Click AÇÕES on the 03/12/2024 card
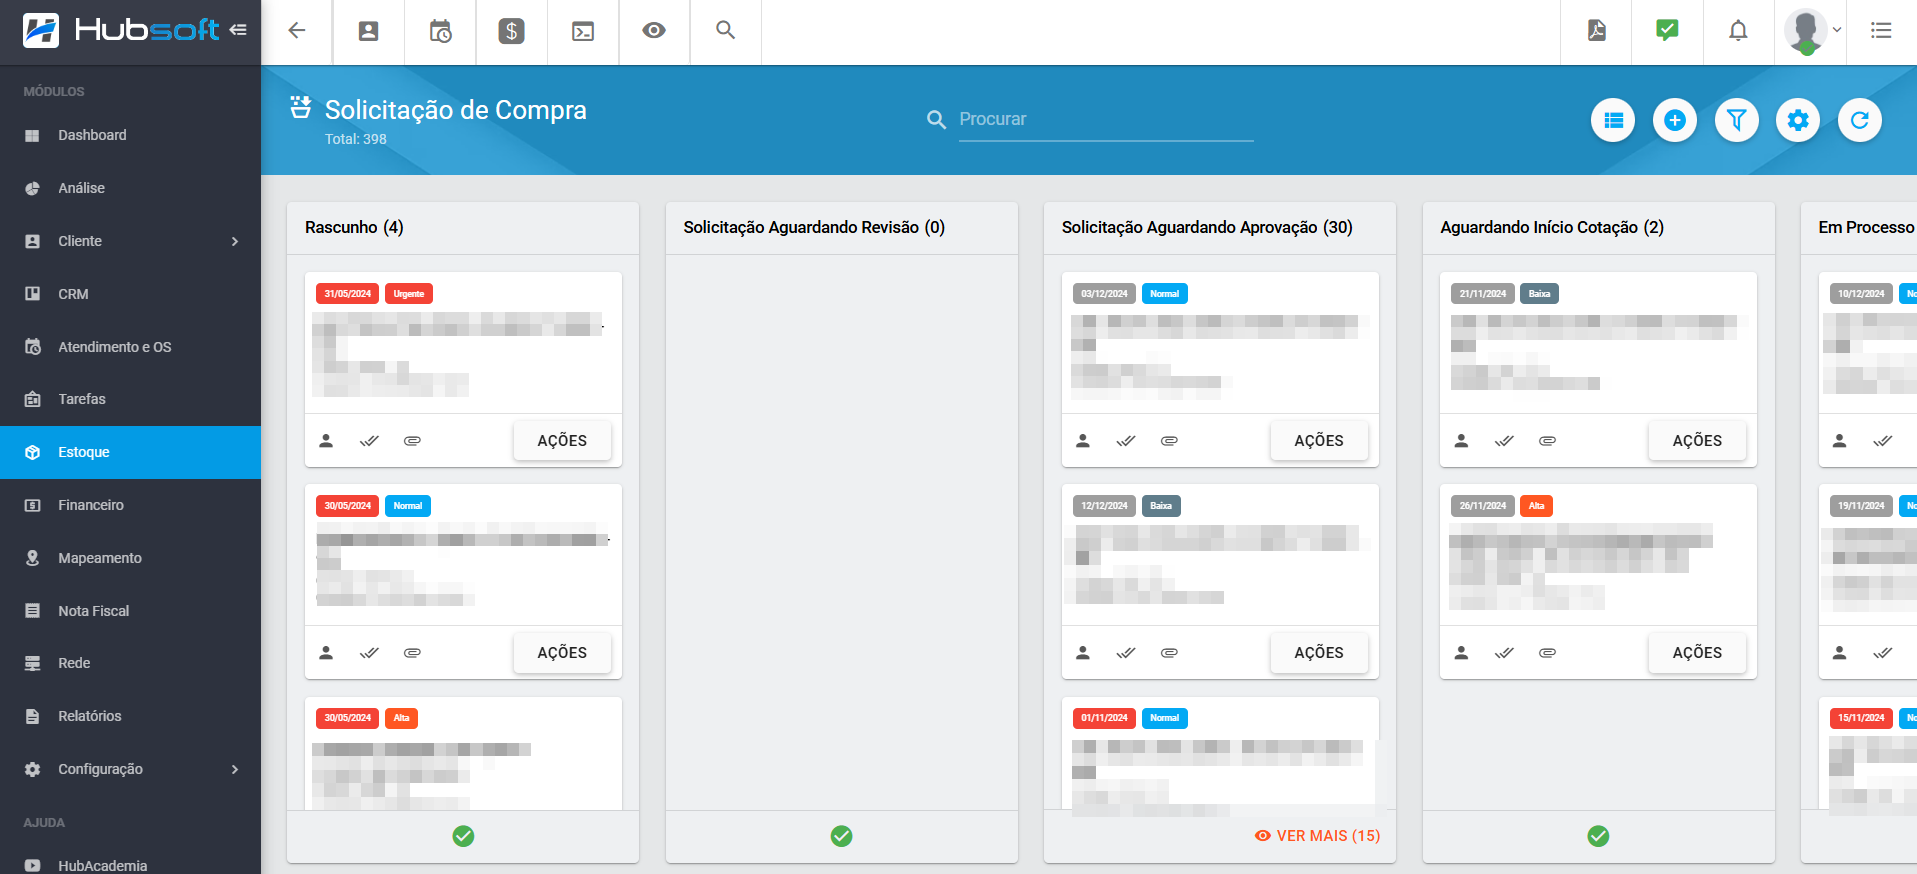The image size is (1917, 874). [1319, 441]
